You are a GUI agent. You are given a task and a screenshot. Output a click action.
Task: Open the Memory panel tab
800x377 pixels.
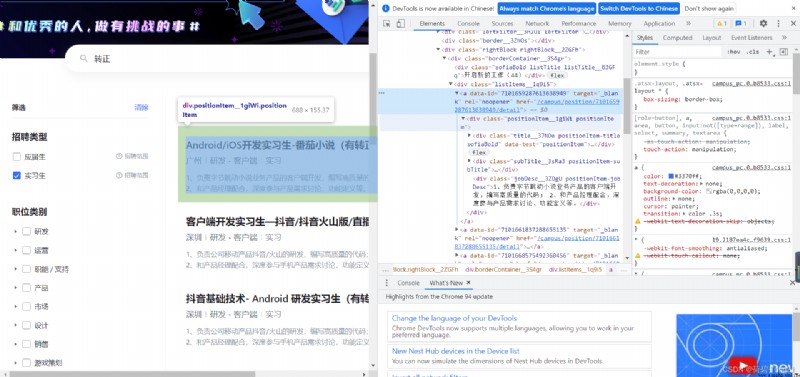coord(619,23)
